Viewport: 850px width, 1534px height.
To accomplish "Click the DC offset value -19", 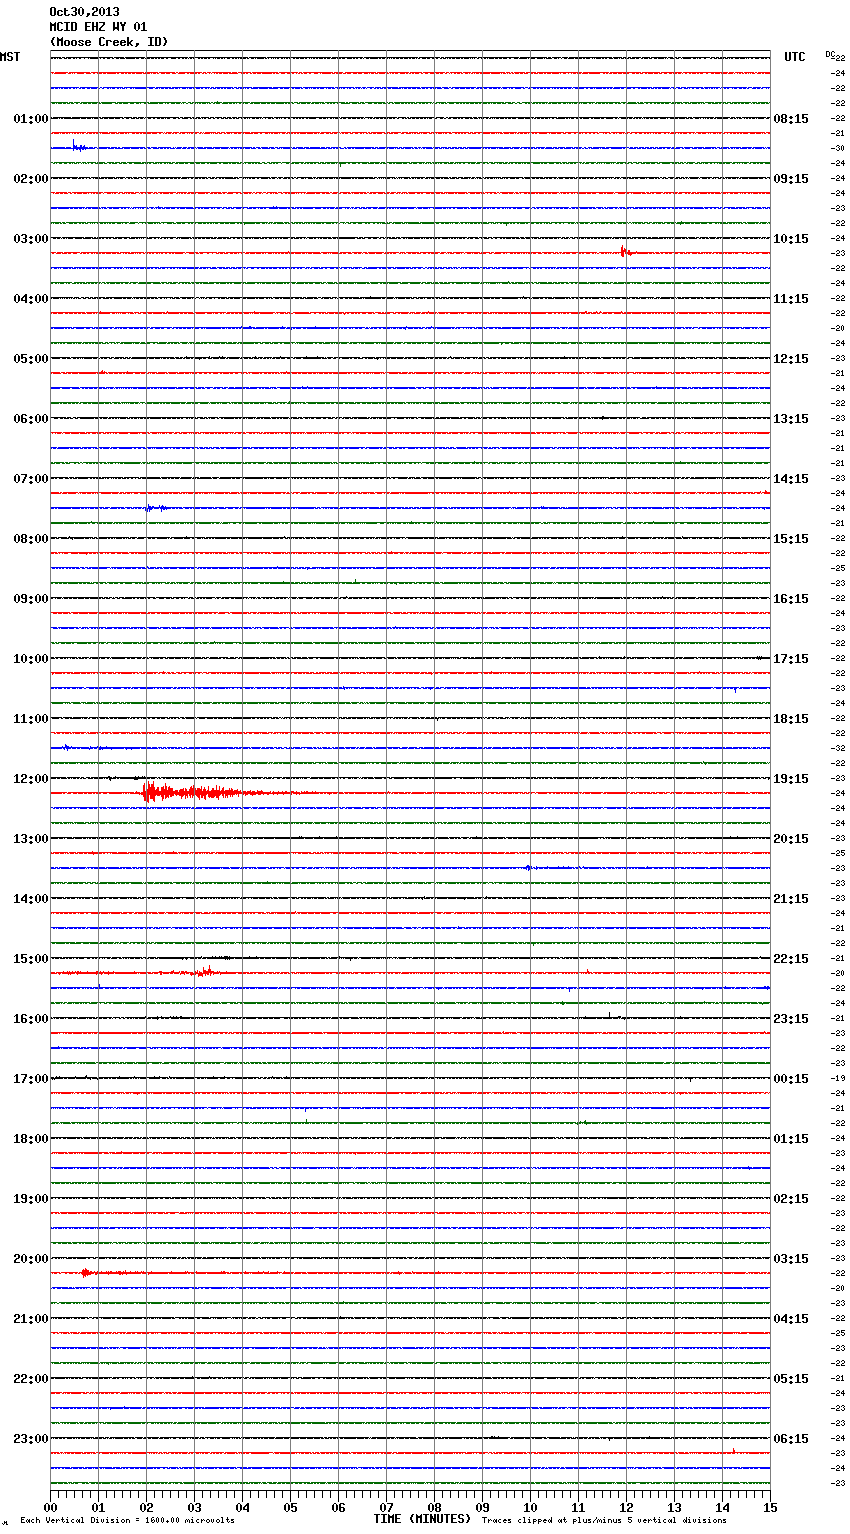I will click(x=838, y=1079).
